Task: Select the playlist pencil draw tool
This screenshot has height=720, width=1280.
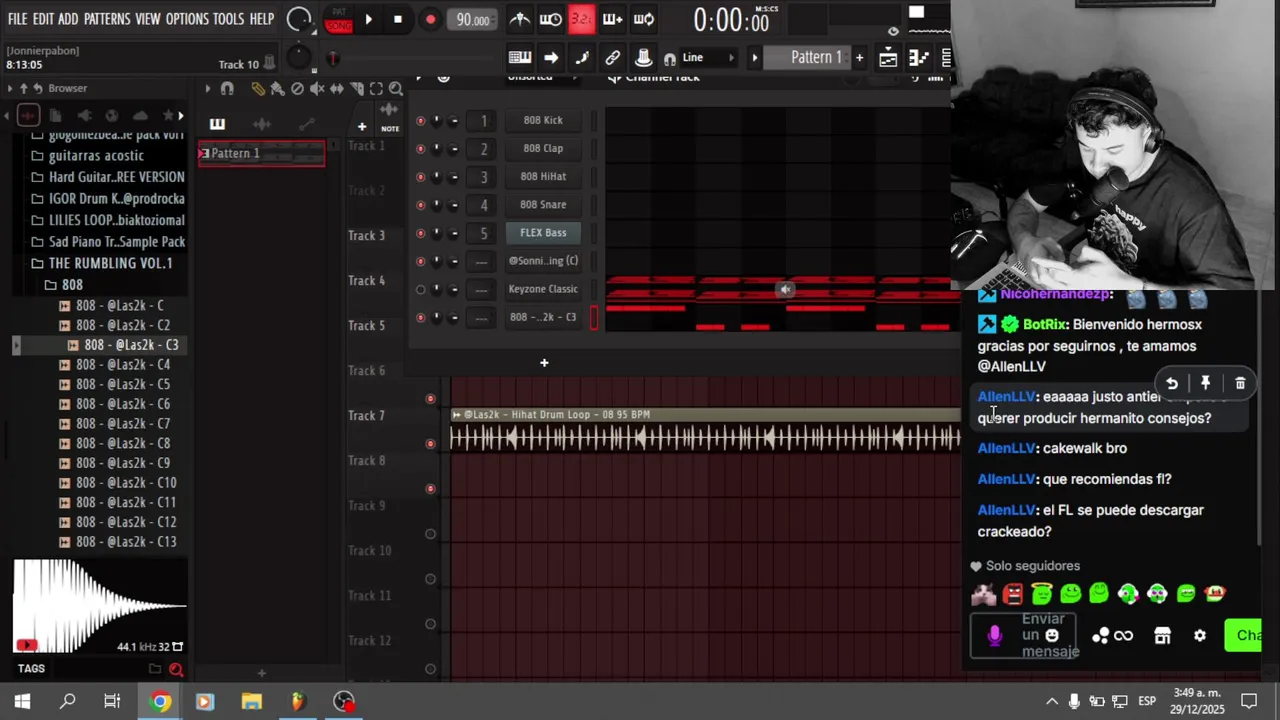Action: [x=258, y=89]
